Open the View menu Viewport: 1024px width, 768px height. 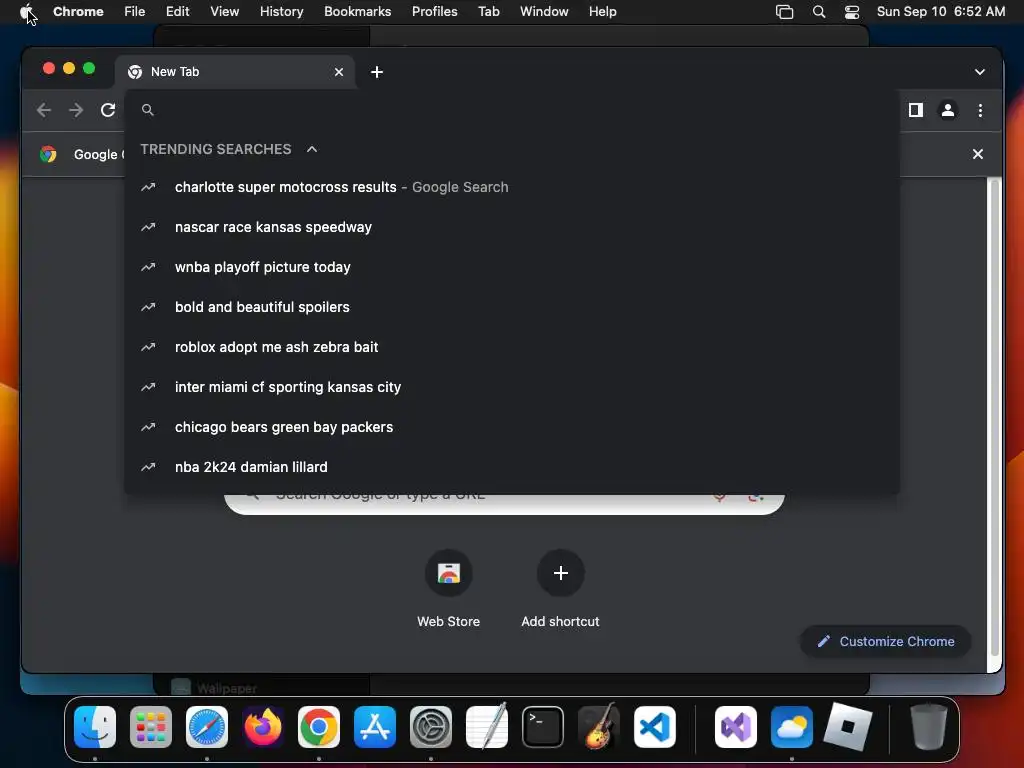point(224,12)
